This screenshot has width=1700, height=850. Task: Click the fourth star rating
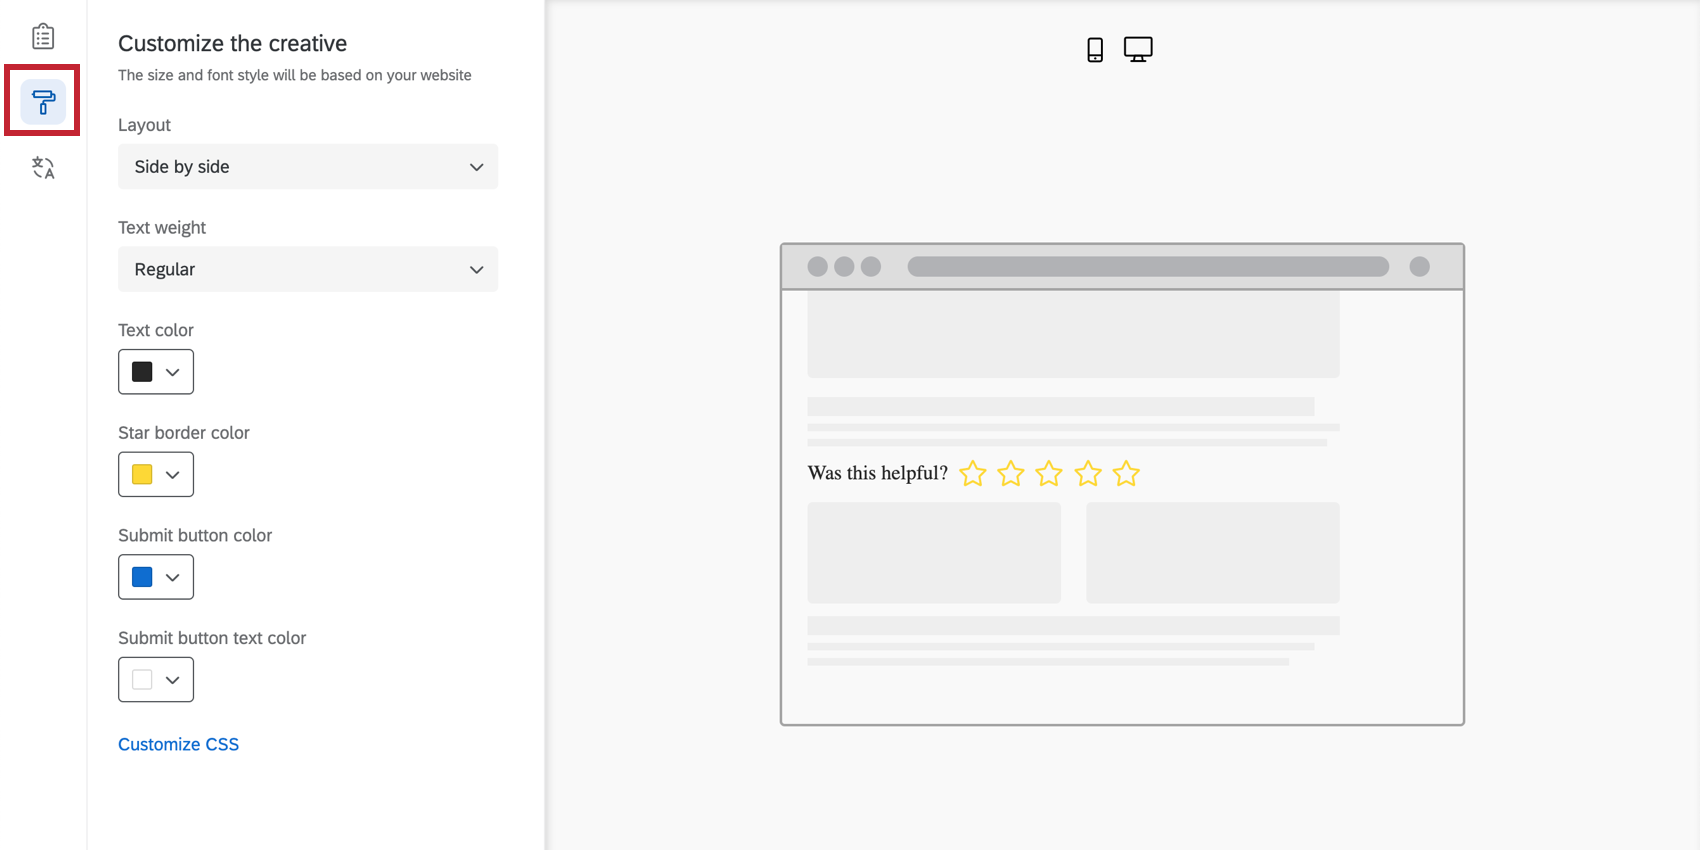click(x=1088, y=473)
